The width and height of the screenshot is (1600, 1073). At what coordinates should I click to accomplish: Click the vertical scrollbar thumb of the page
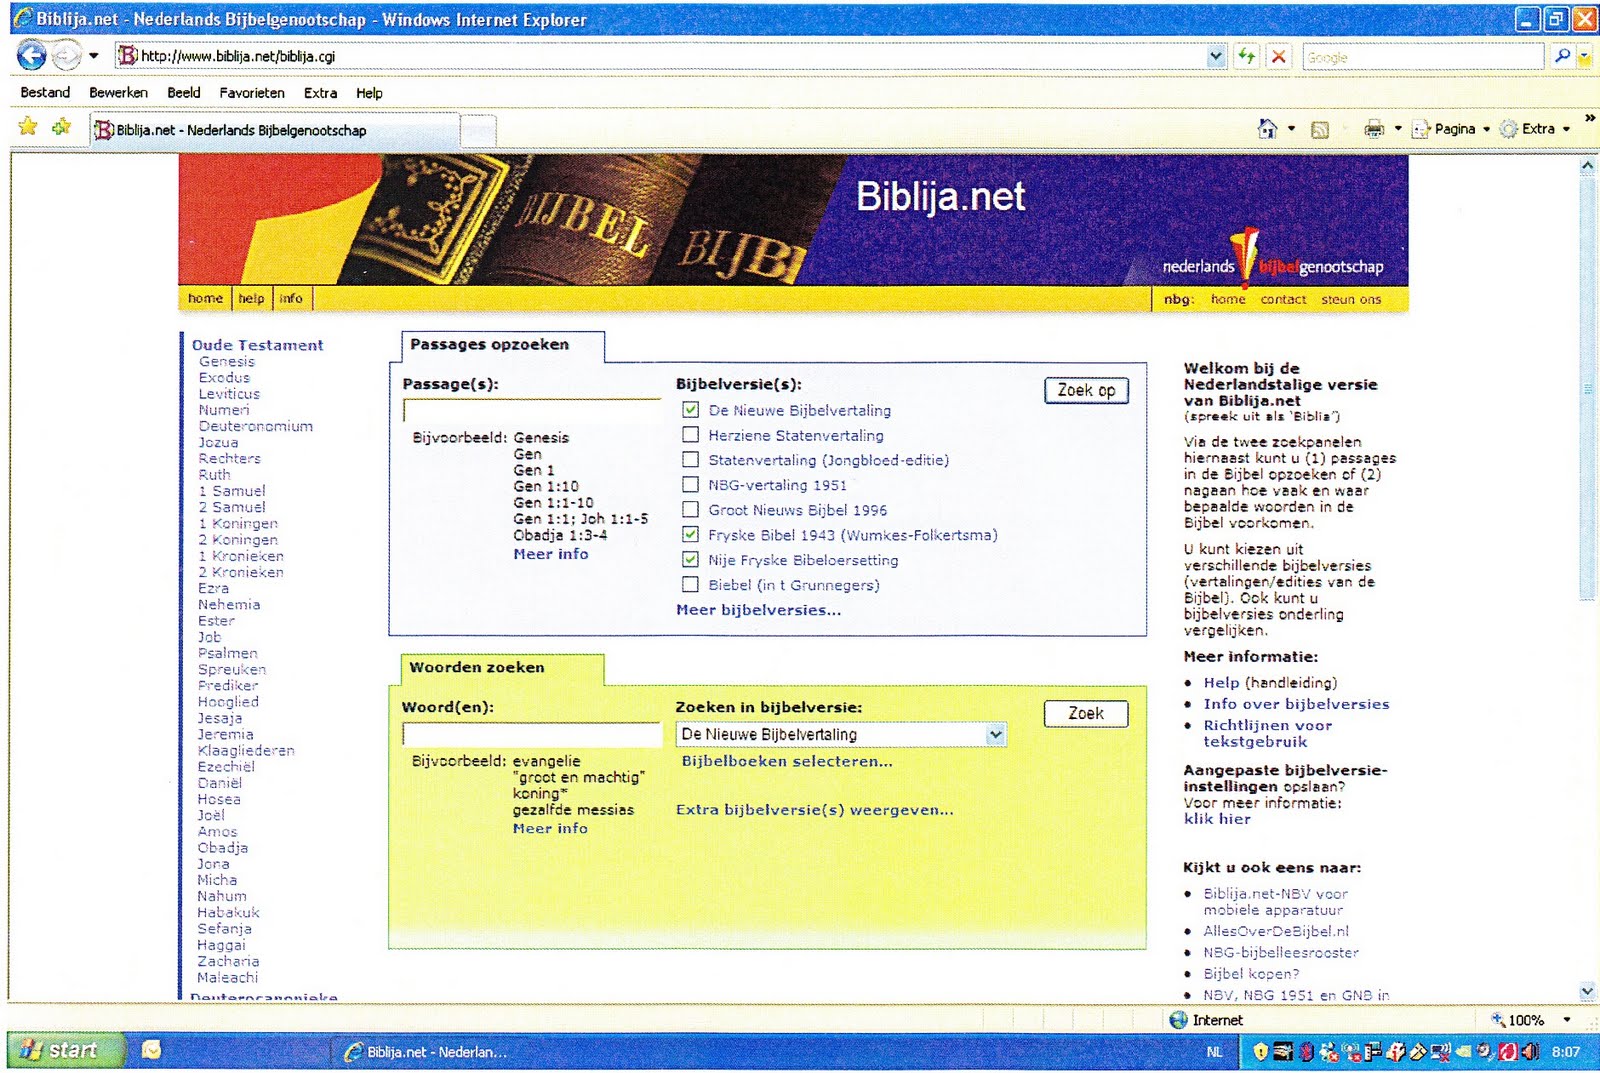[x=1587, y=388]
